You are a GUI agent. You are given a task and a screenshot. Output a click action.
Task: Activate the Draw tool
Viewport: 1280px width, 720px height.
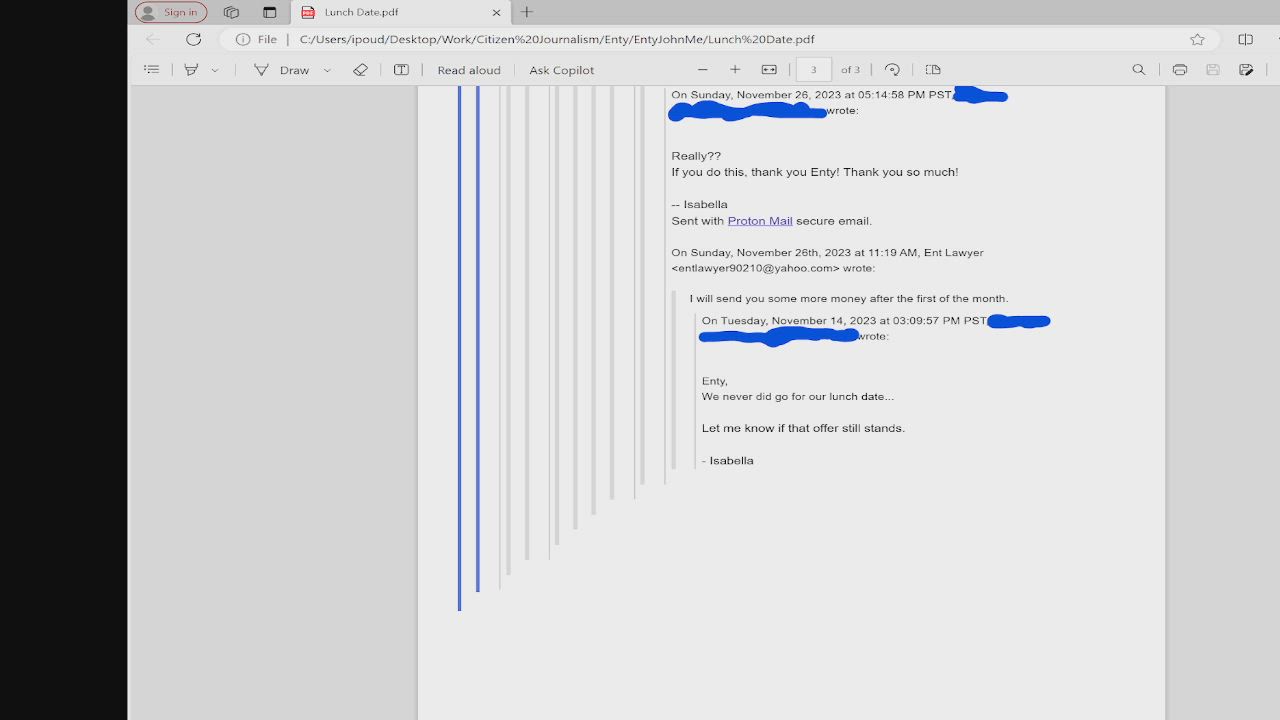coord(282,70)
